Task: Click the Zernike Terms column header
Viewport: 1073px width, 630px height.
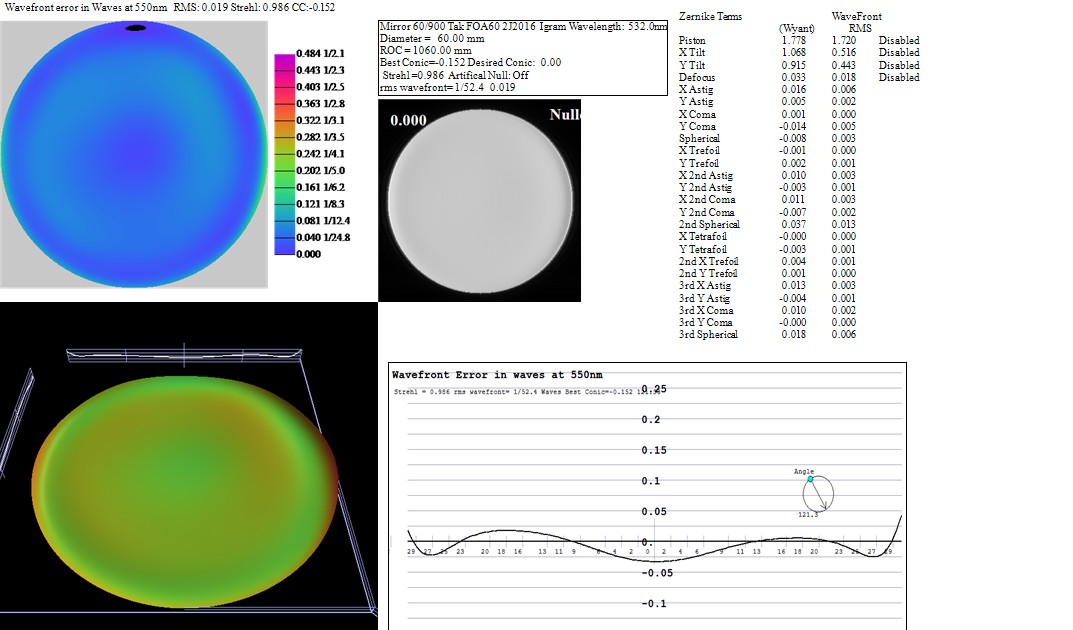Action: tap(710, 17)
